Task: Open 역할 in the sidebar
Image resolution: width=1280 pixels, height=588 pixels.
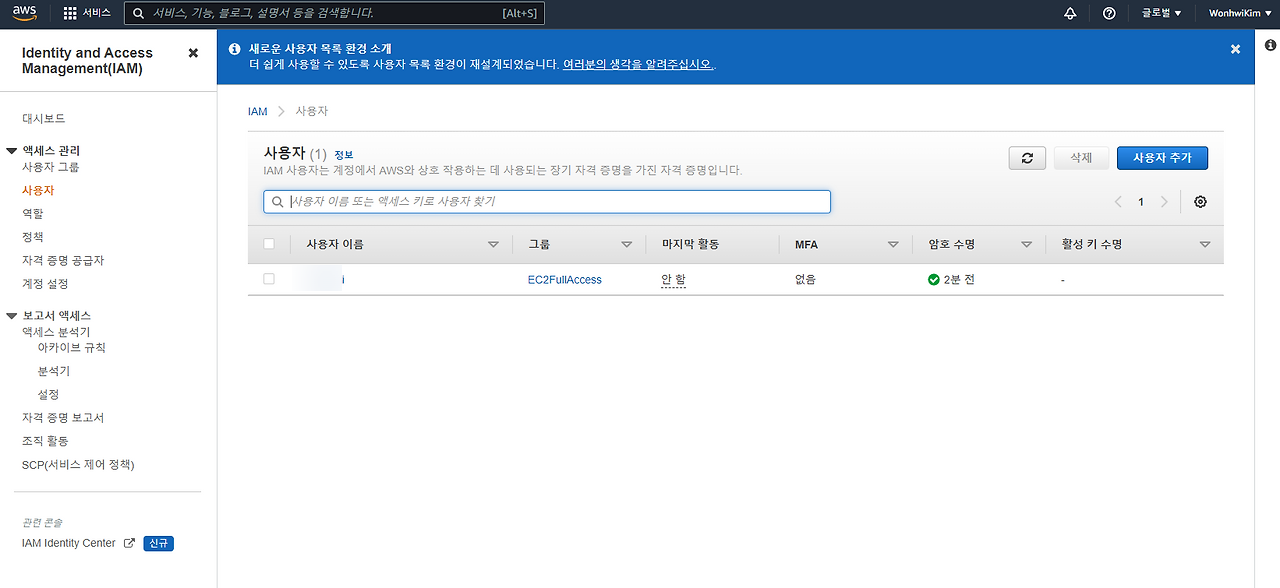Action: coord(33,214)
